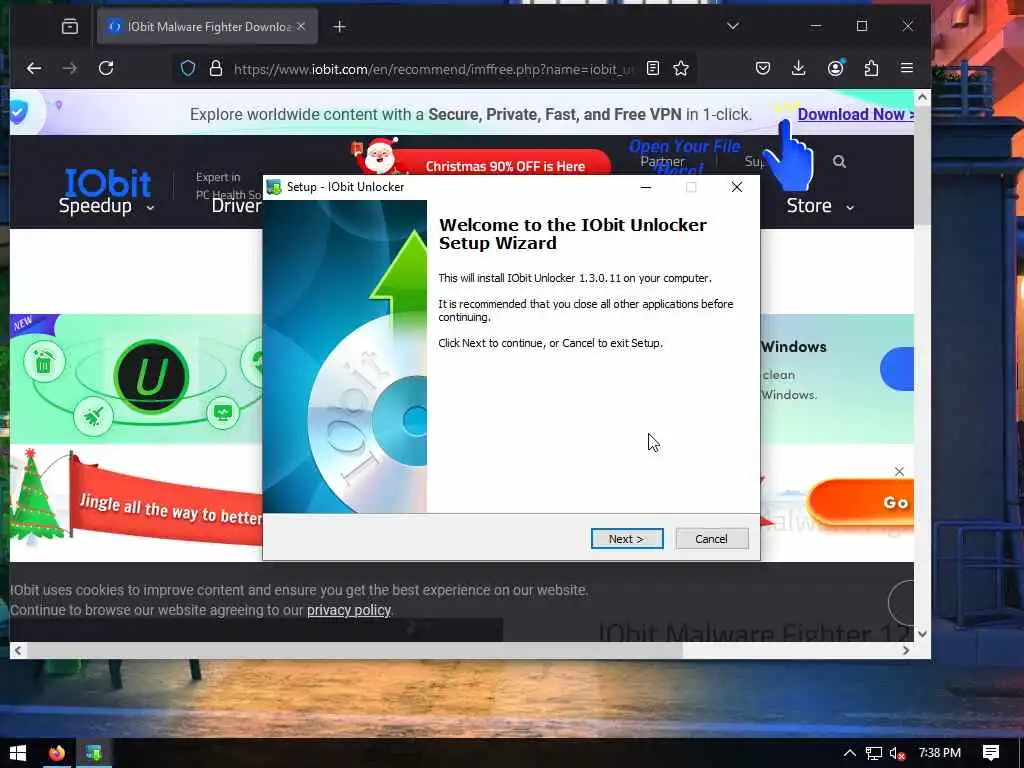The image size is (1024, 768).
Task: Click the Jingle all the way banner
Action: [167, 502]
